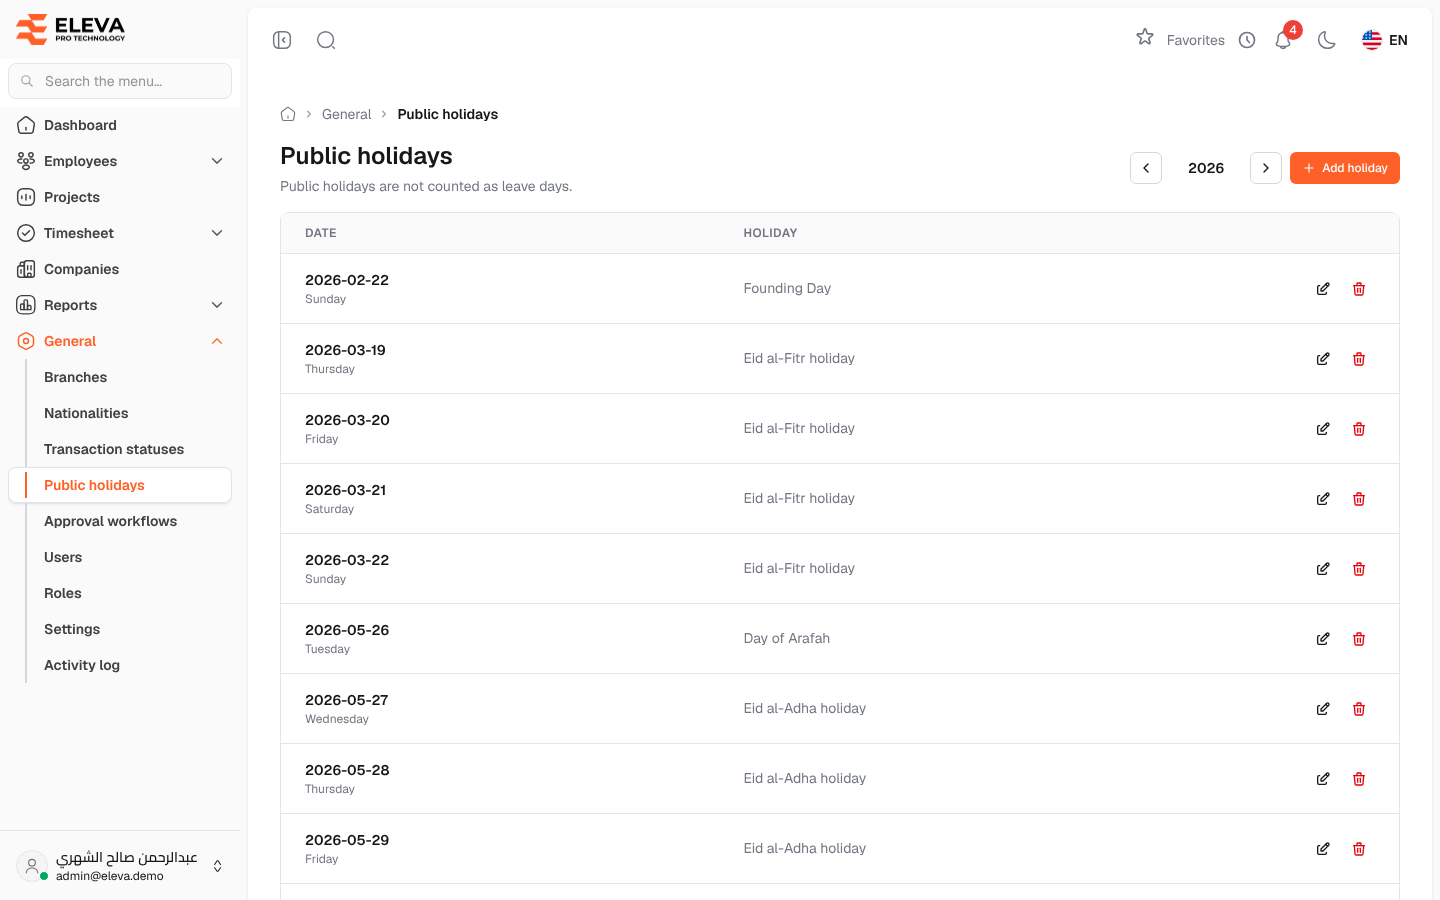Screen dimensions: 1440x900
Task: Go to next year
Action: tap(1266, 168)
